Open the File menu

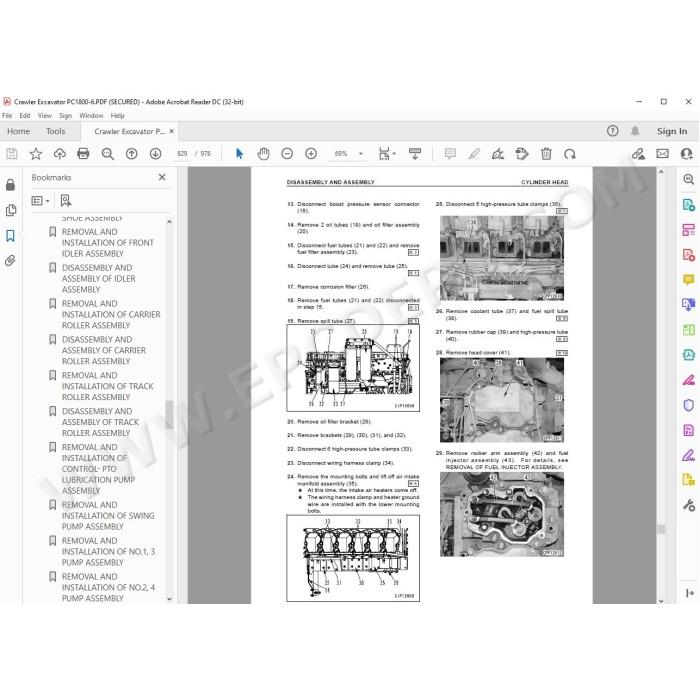click(x=7, y=116)
